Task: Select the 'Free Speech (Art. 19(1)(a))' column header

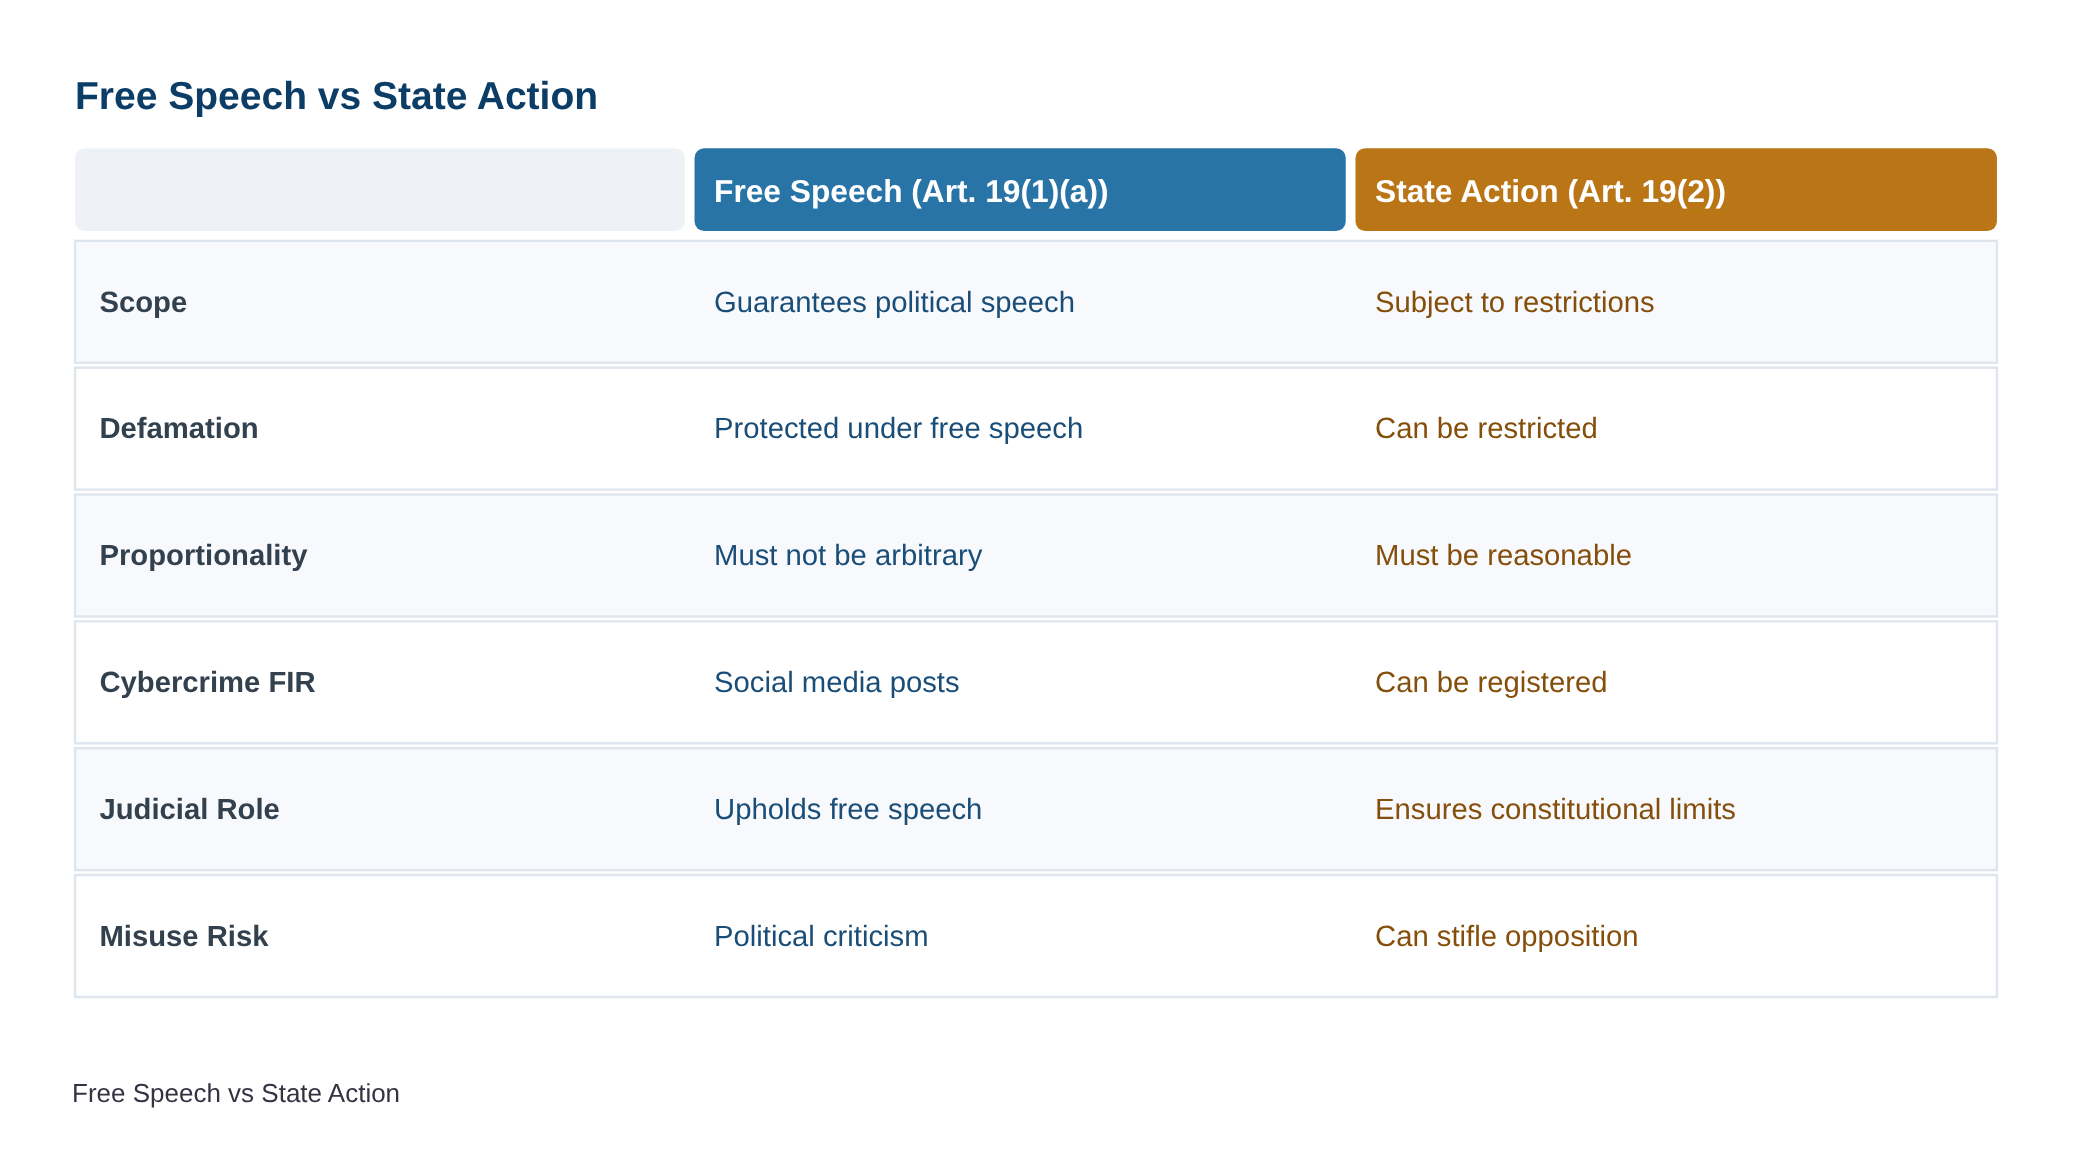Action: click(1020, 190)
